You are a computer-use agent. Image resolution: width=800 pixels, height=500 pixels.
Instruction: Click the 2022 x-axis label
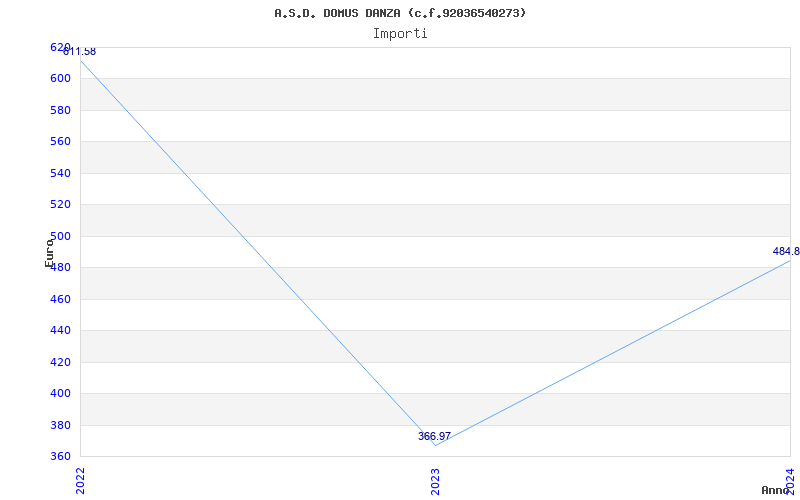pos(80,481)
